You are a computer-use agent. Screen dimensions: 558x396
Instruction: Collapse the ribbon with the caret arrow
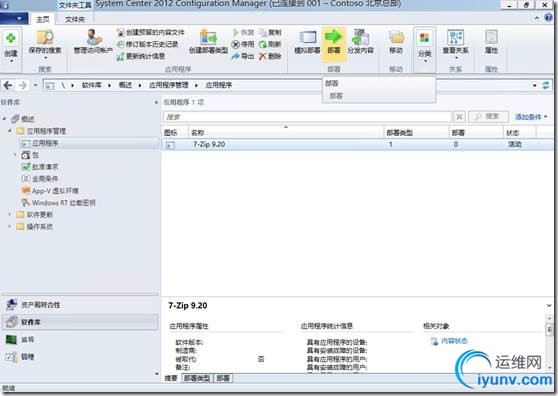[x=537, y=18]
